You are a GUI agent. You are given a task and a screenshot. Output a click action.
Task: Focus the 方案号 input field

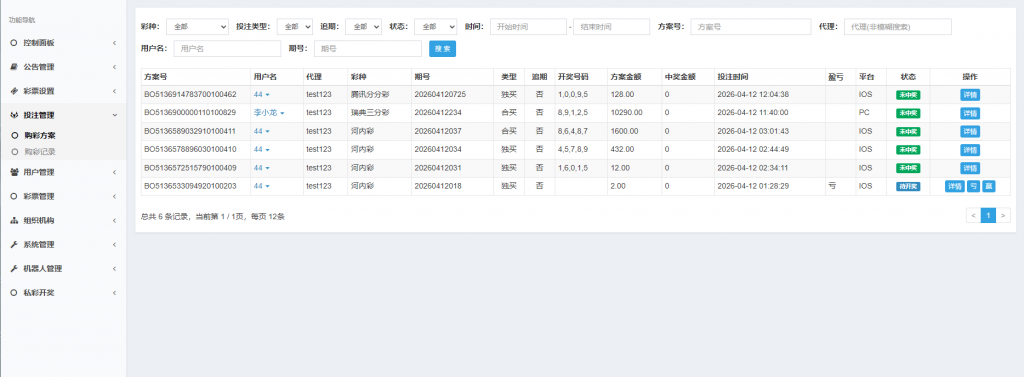point(751,26)
